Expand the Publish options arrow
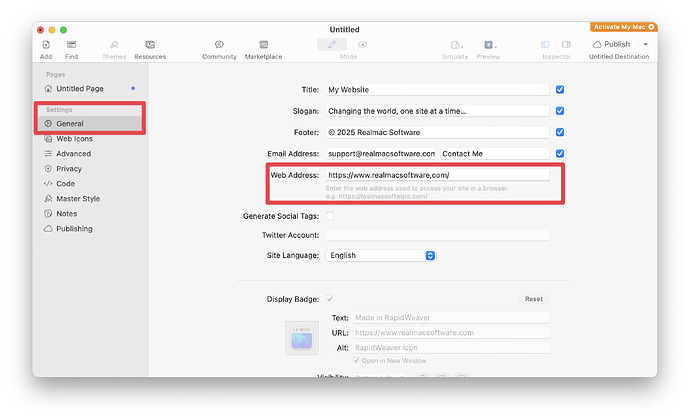This screenshot has width=690, height=419. [x=646, y=44]
